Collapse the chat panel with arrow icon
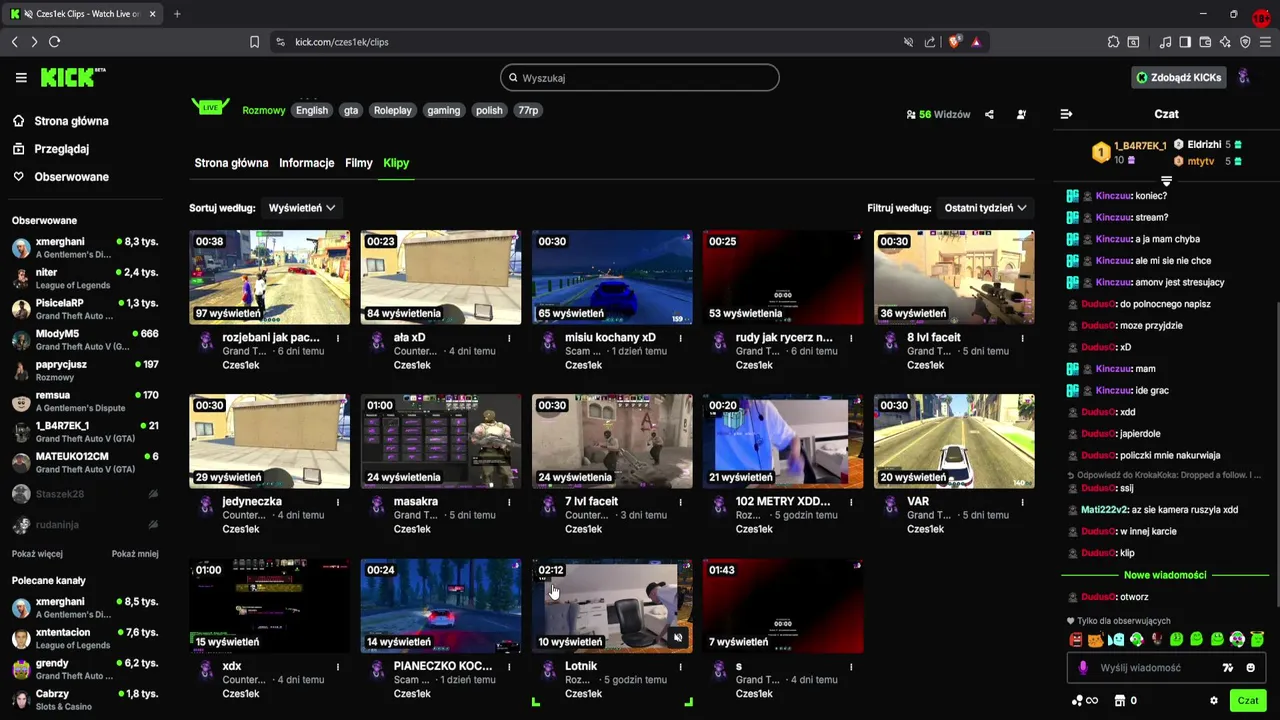Screen dimensions: 1280x720 [1066, 114]
